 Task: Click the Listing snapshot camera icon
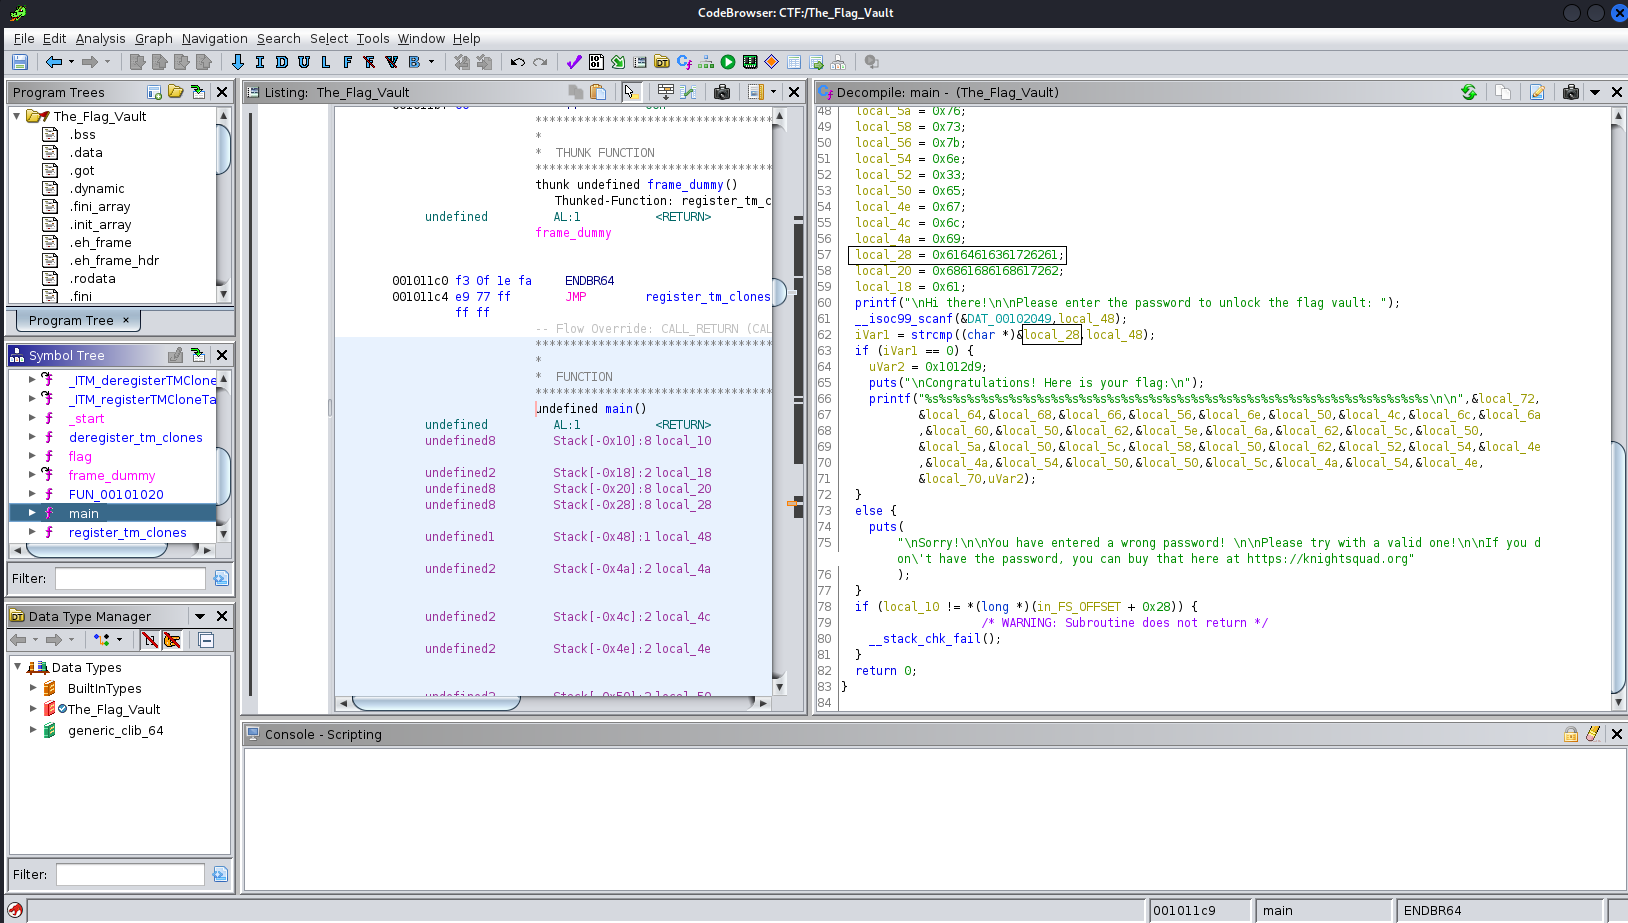721,92
